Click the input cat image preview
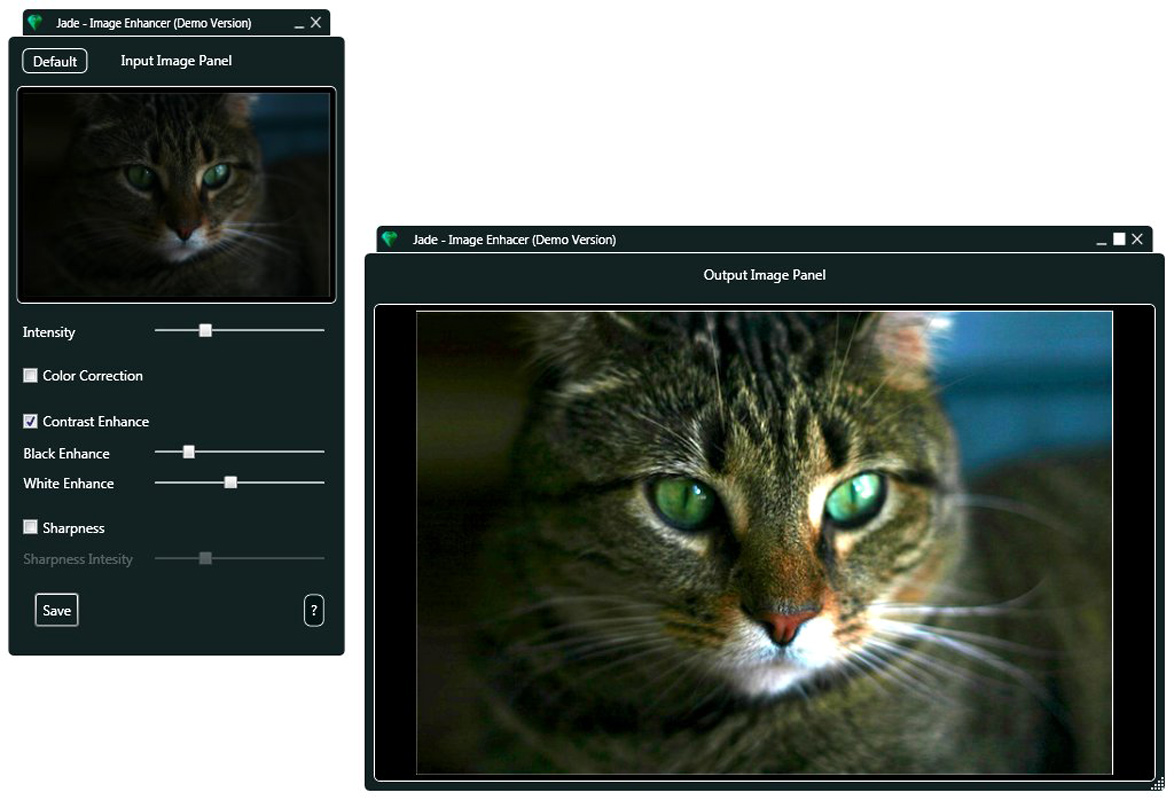Viewport: 1174px width, 800px height. pos(176,195)
